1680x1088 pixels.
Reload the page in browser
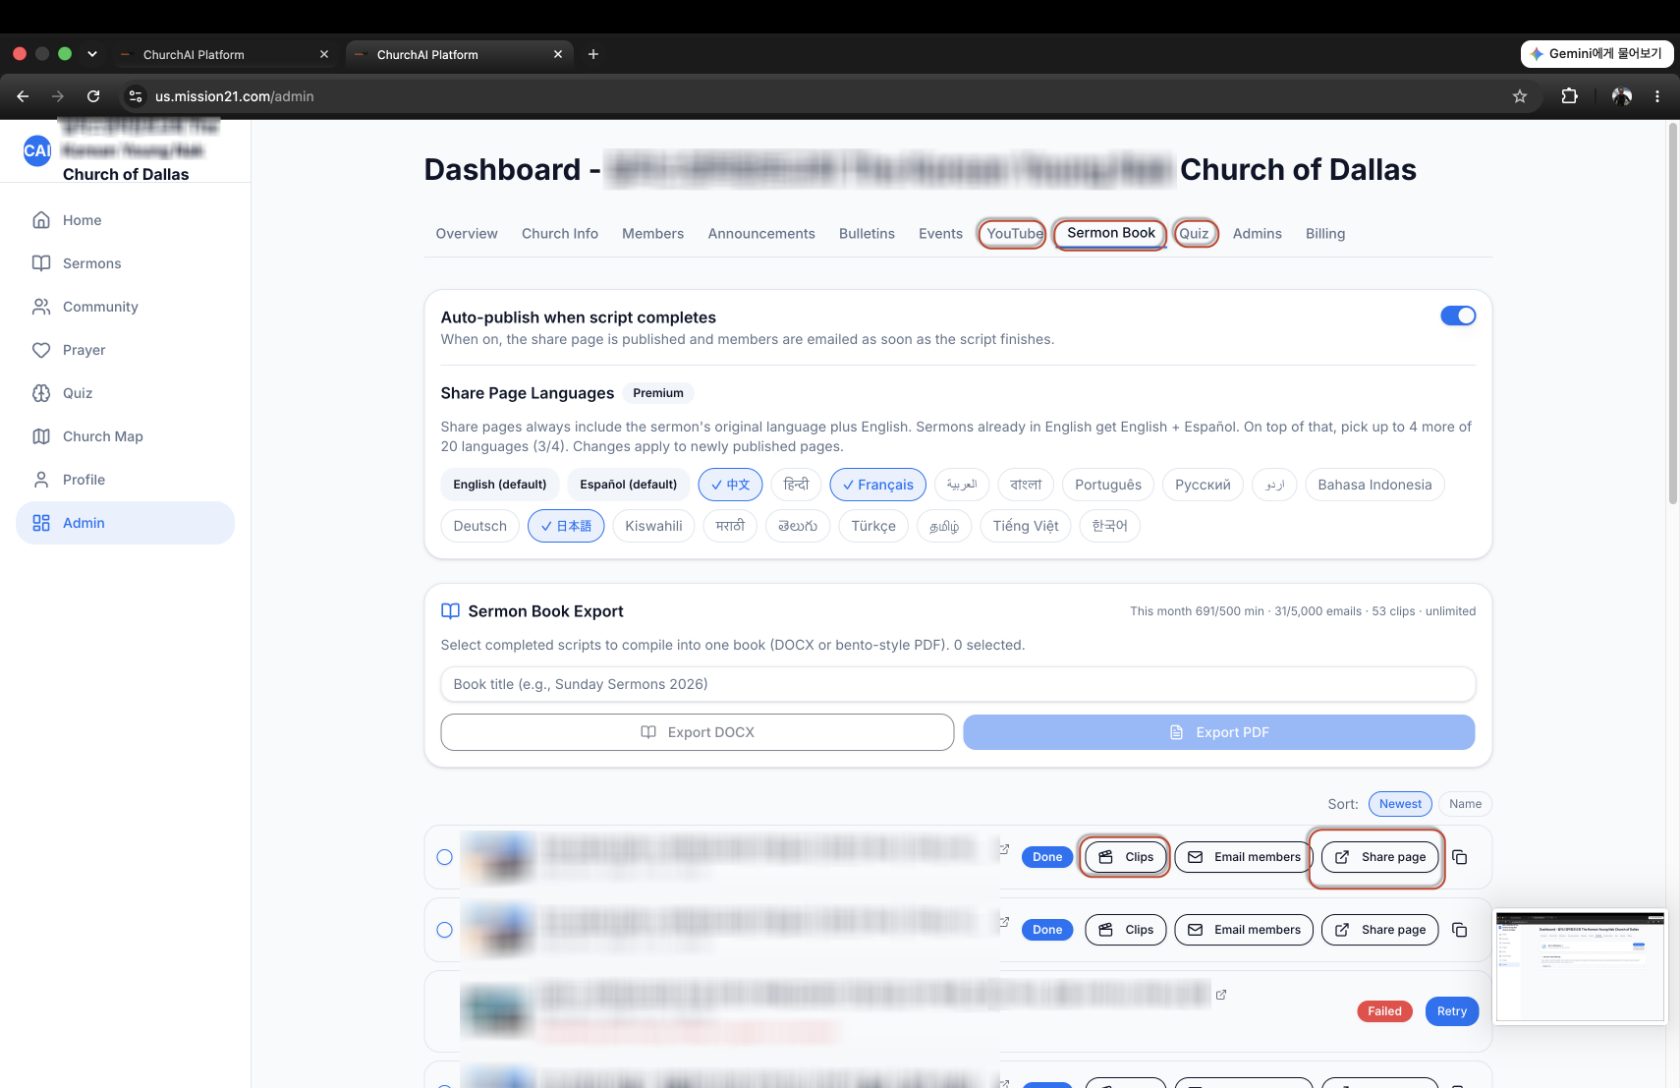[x=93, y=96]
